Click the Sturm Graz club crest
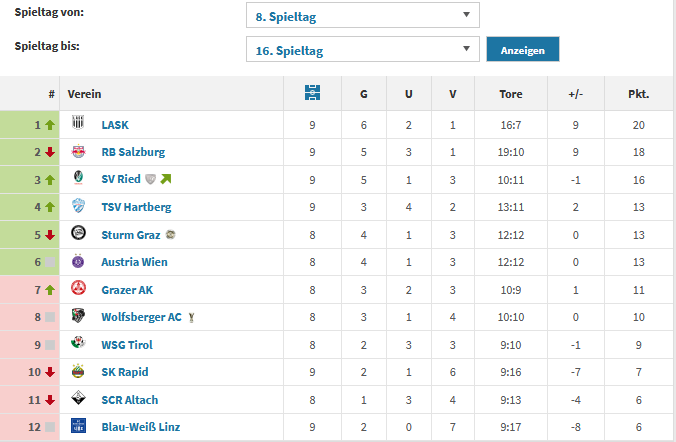 pos(78,235)
